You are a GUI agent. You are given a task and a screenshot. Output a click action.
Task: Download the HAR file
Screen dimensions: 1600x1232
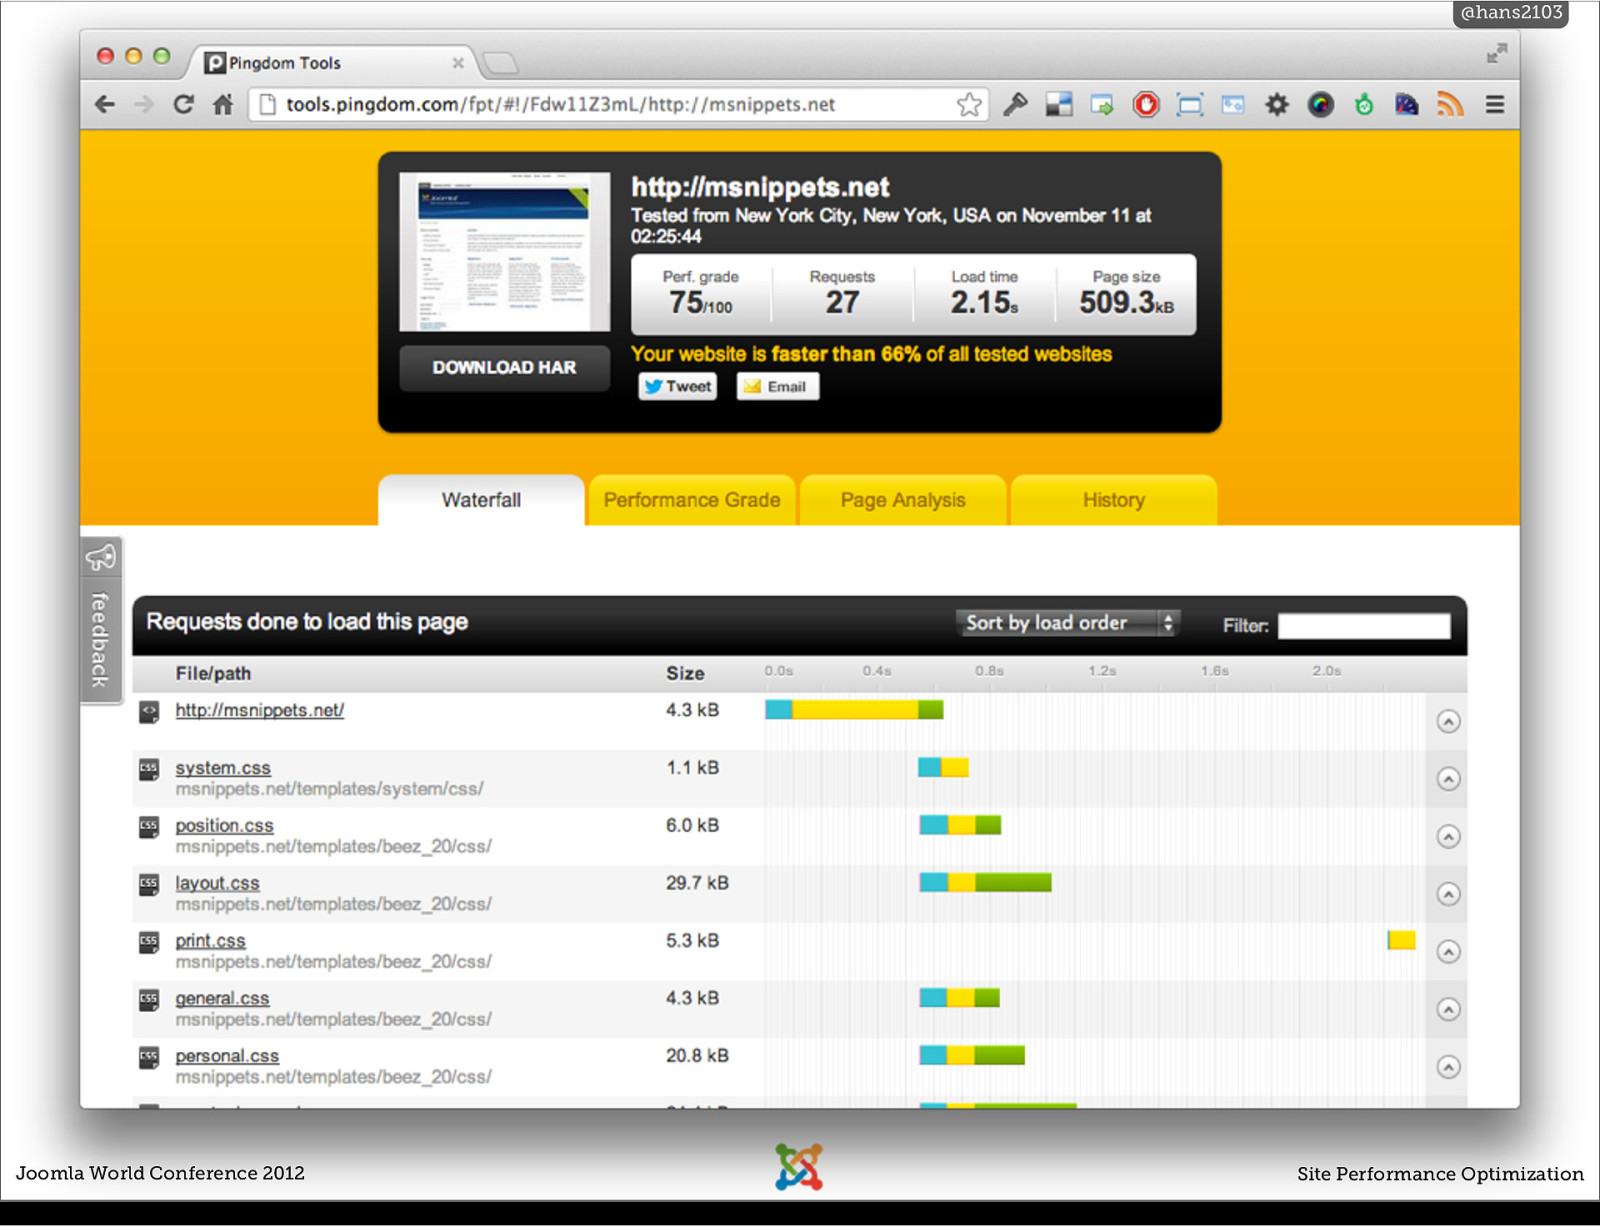pyautogui.click(x=504, y=367)
